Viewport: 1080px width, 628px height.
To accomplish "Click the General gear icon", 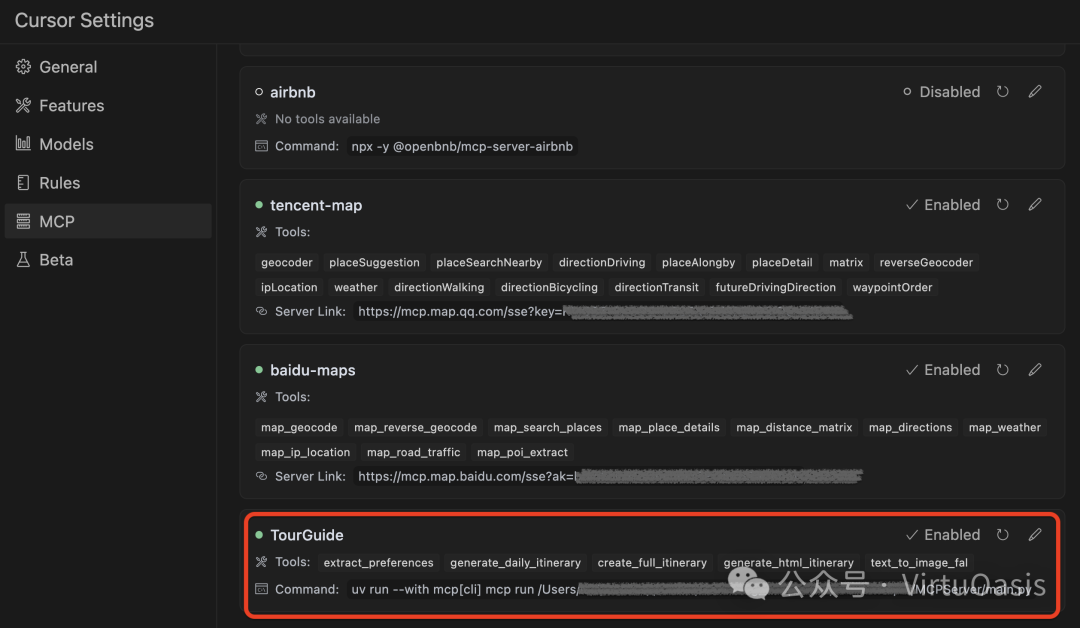I will coord(23,66).
